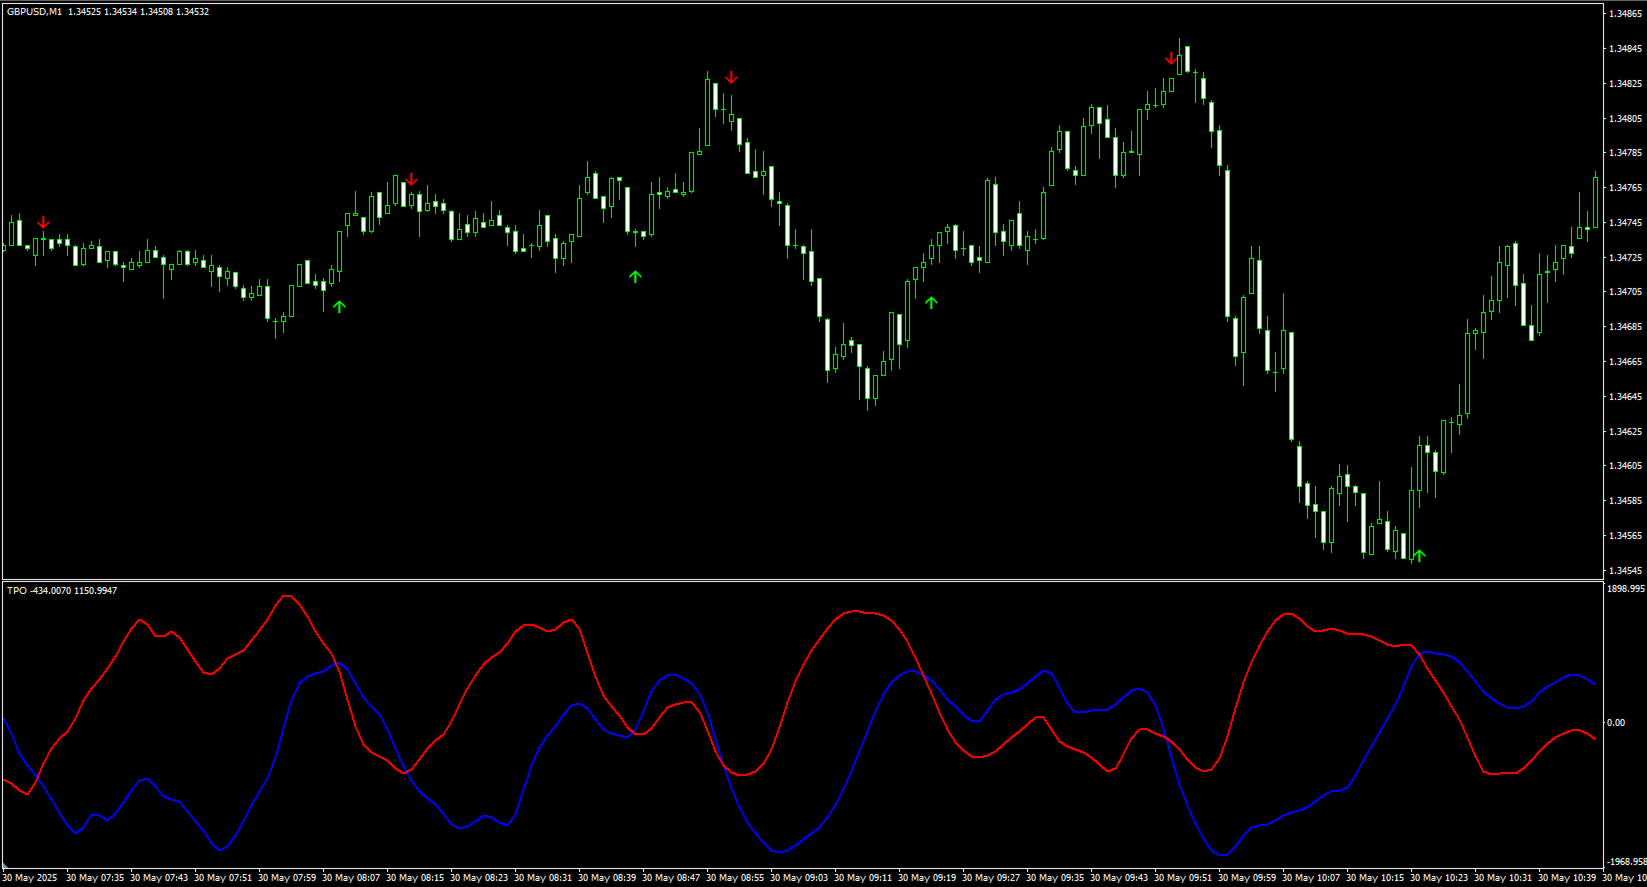Click the 30 May 09:51 time label
The image size is (1647, 887).
[1183, 878]
